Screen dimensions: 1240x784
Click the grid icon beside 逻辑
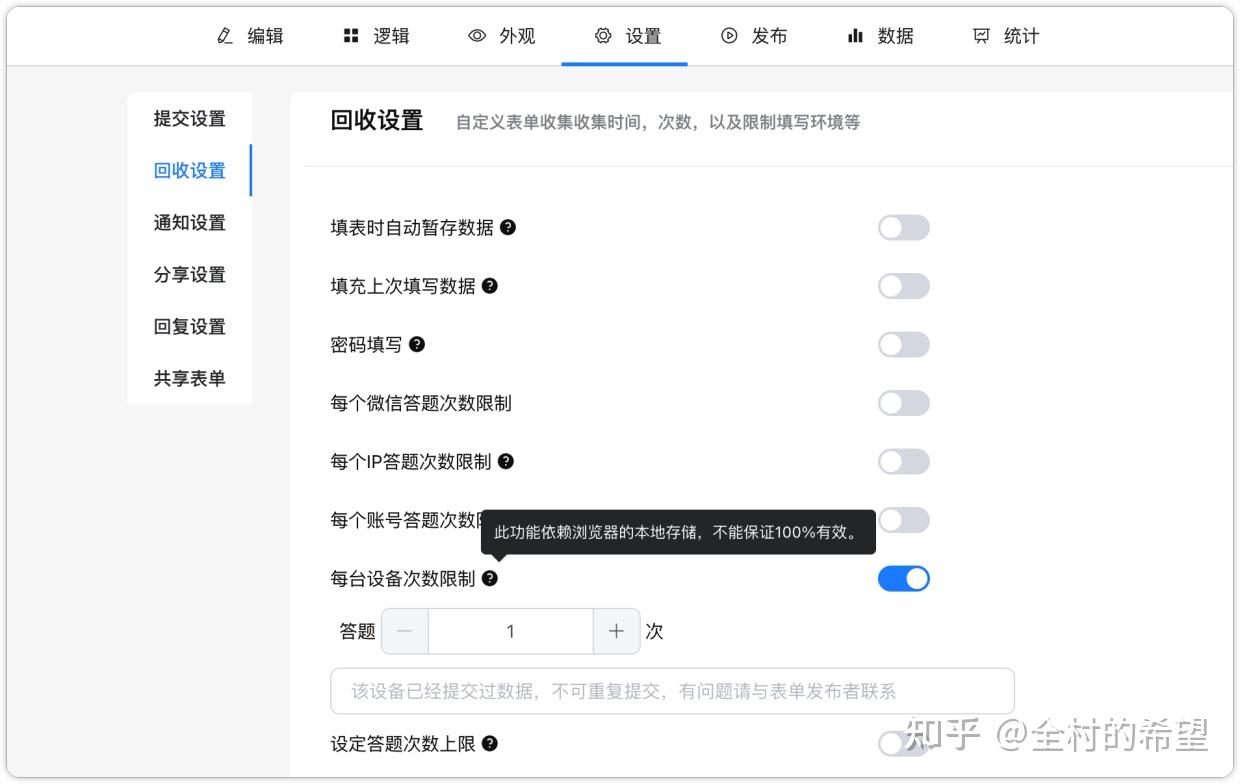[351, 36]
